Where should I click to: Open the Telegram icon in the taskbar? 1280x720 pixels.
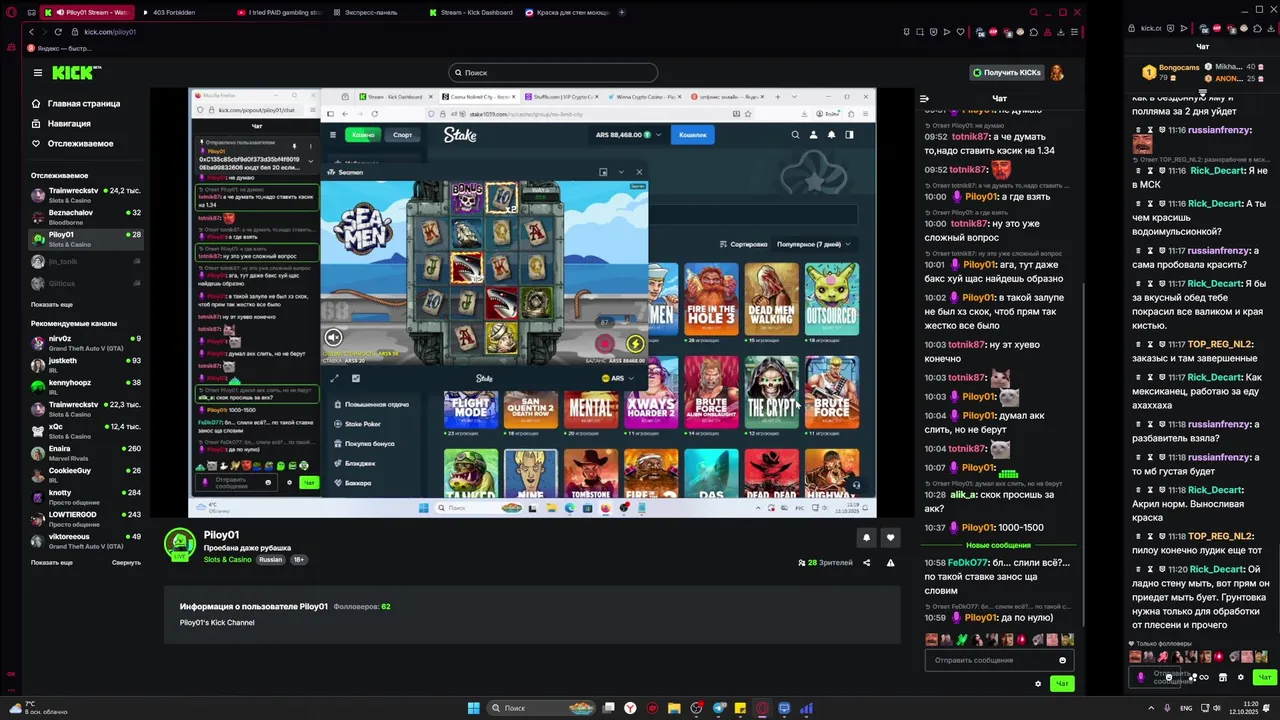tap(718, 708)
